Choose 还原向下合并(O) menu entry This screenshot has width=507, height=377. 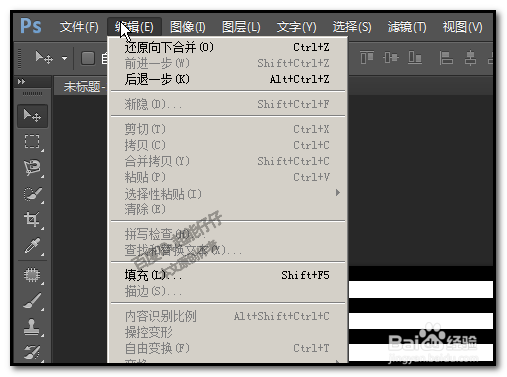pyautogui.click(x=228, y=47)
